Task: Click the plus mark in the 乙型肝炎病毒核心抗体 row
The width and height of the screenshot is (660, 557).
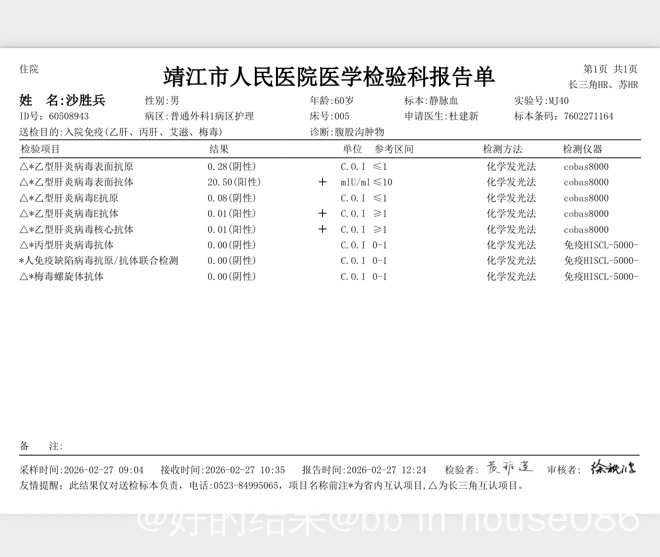Action: (x=322, y=229)
